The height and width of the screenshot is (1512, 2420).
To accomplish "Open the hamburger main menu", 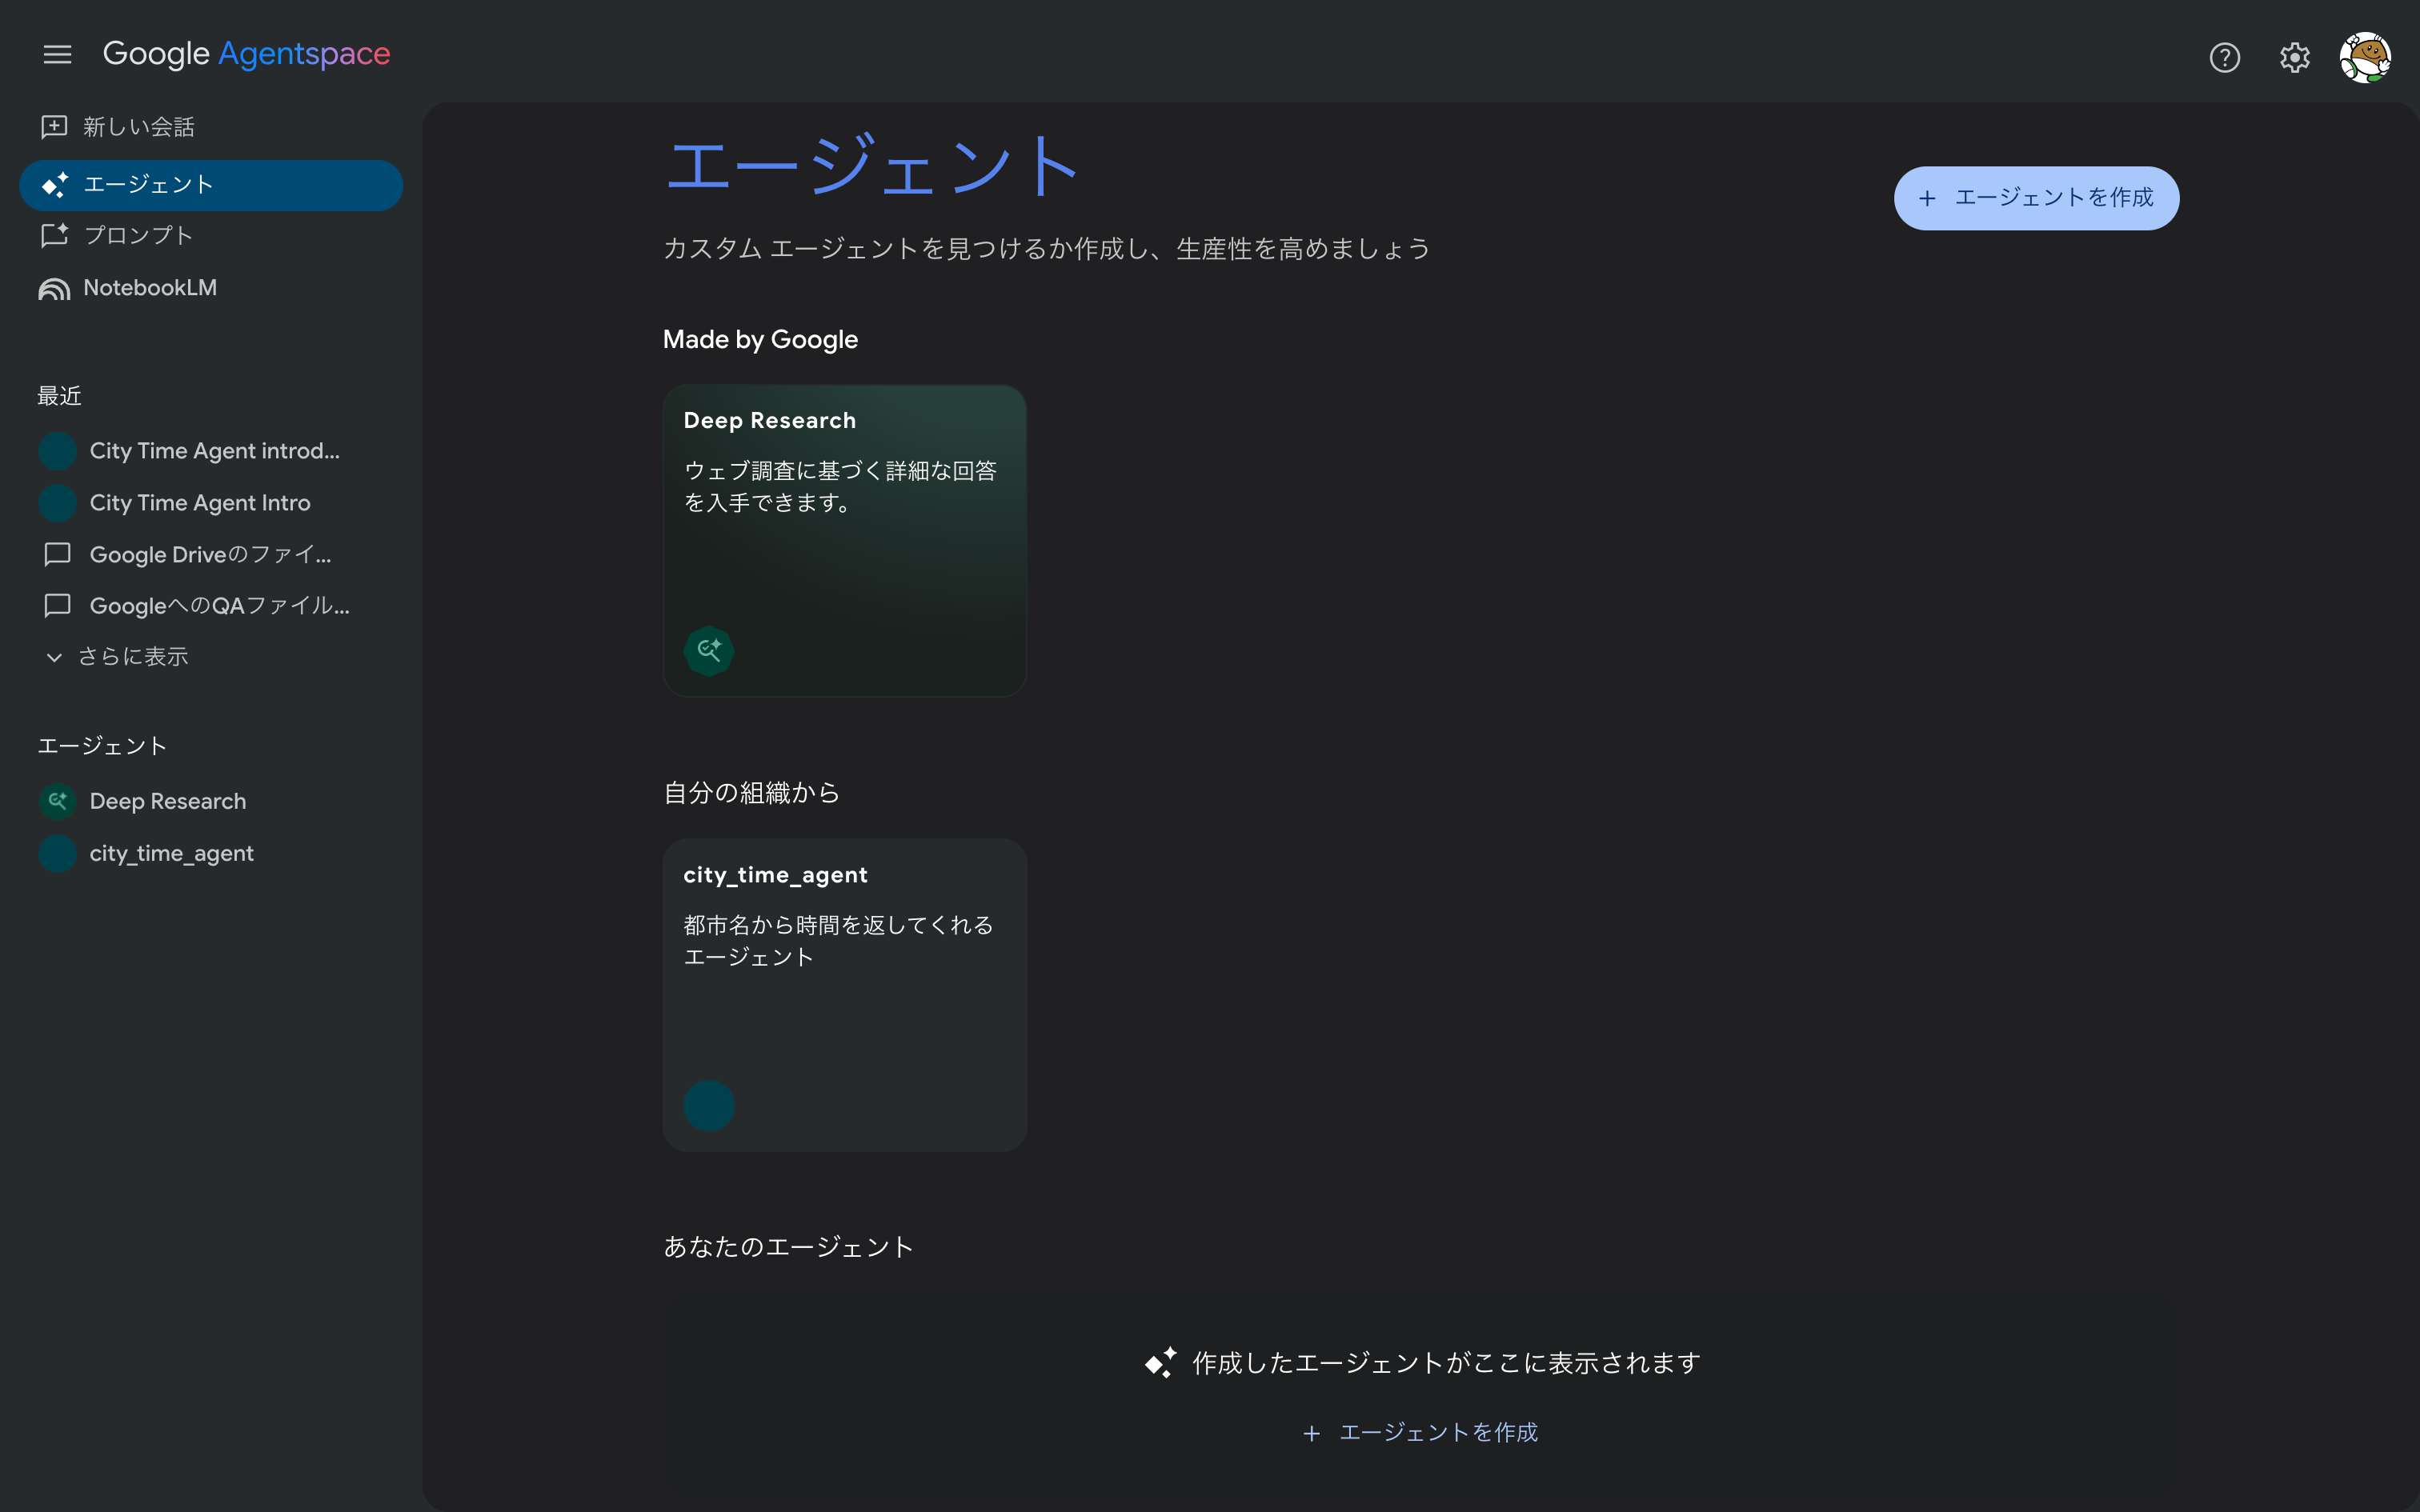I will tap(57, 54).
